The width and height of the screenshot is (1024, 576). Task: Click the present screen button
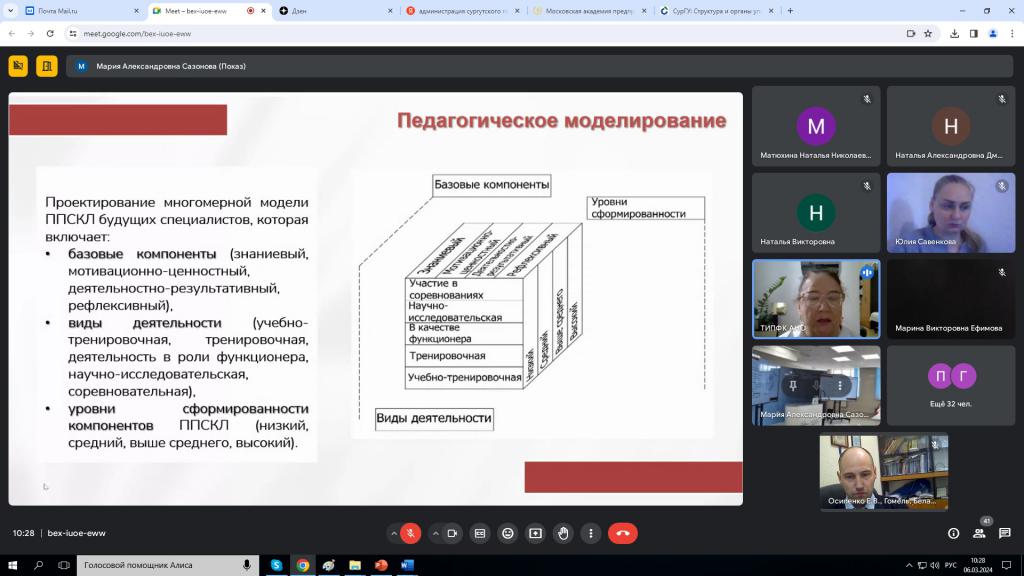536,533
